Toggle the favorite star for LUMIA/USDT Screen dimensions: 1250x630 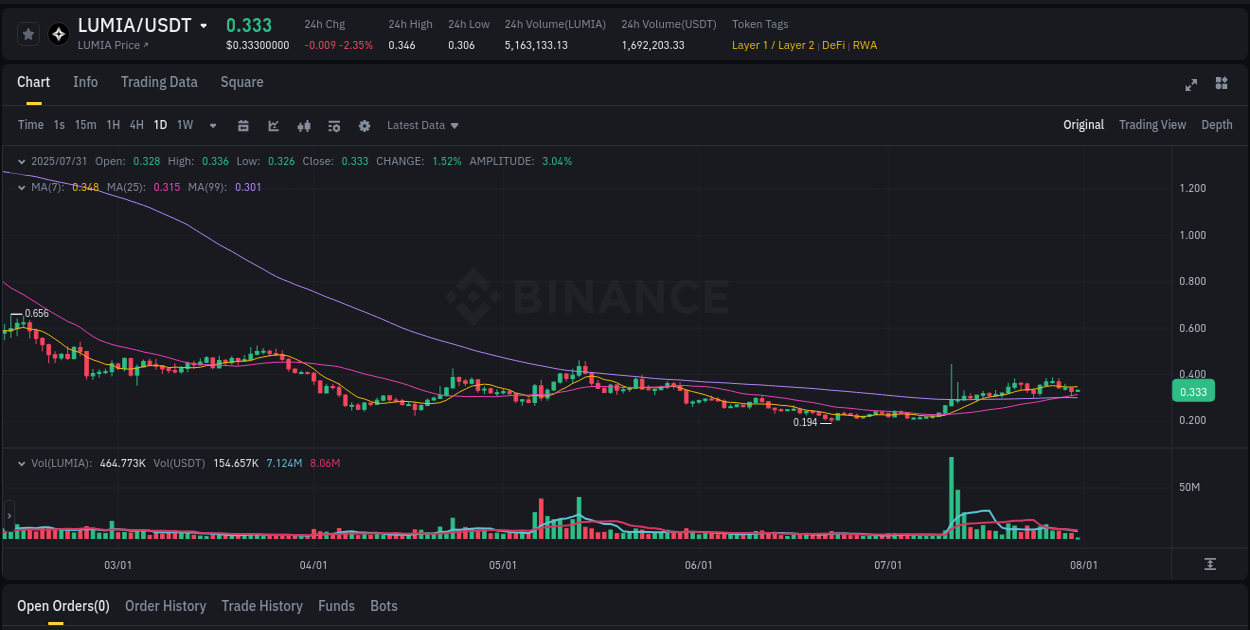pyautogui.click(x=29, y=33)
